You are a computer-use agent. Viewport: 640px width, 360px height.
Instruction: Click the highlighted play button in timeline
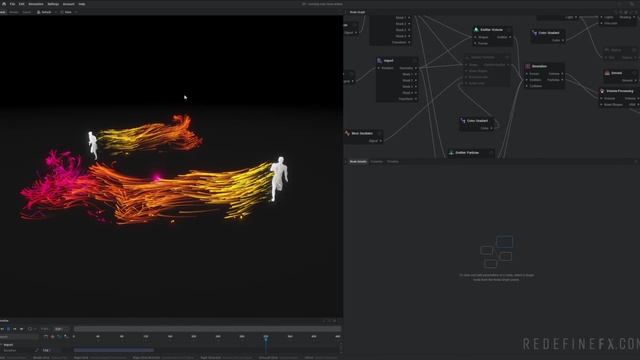[9, 329]
